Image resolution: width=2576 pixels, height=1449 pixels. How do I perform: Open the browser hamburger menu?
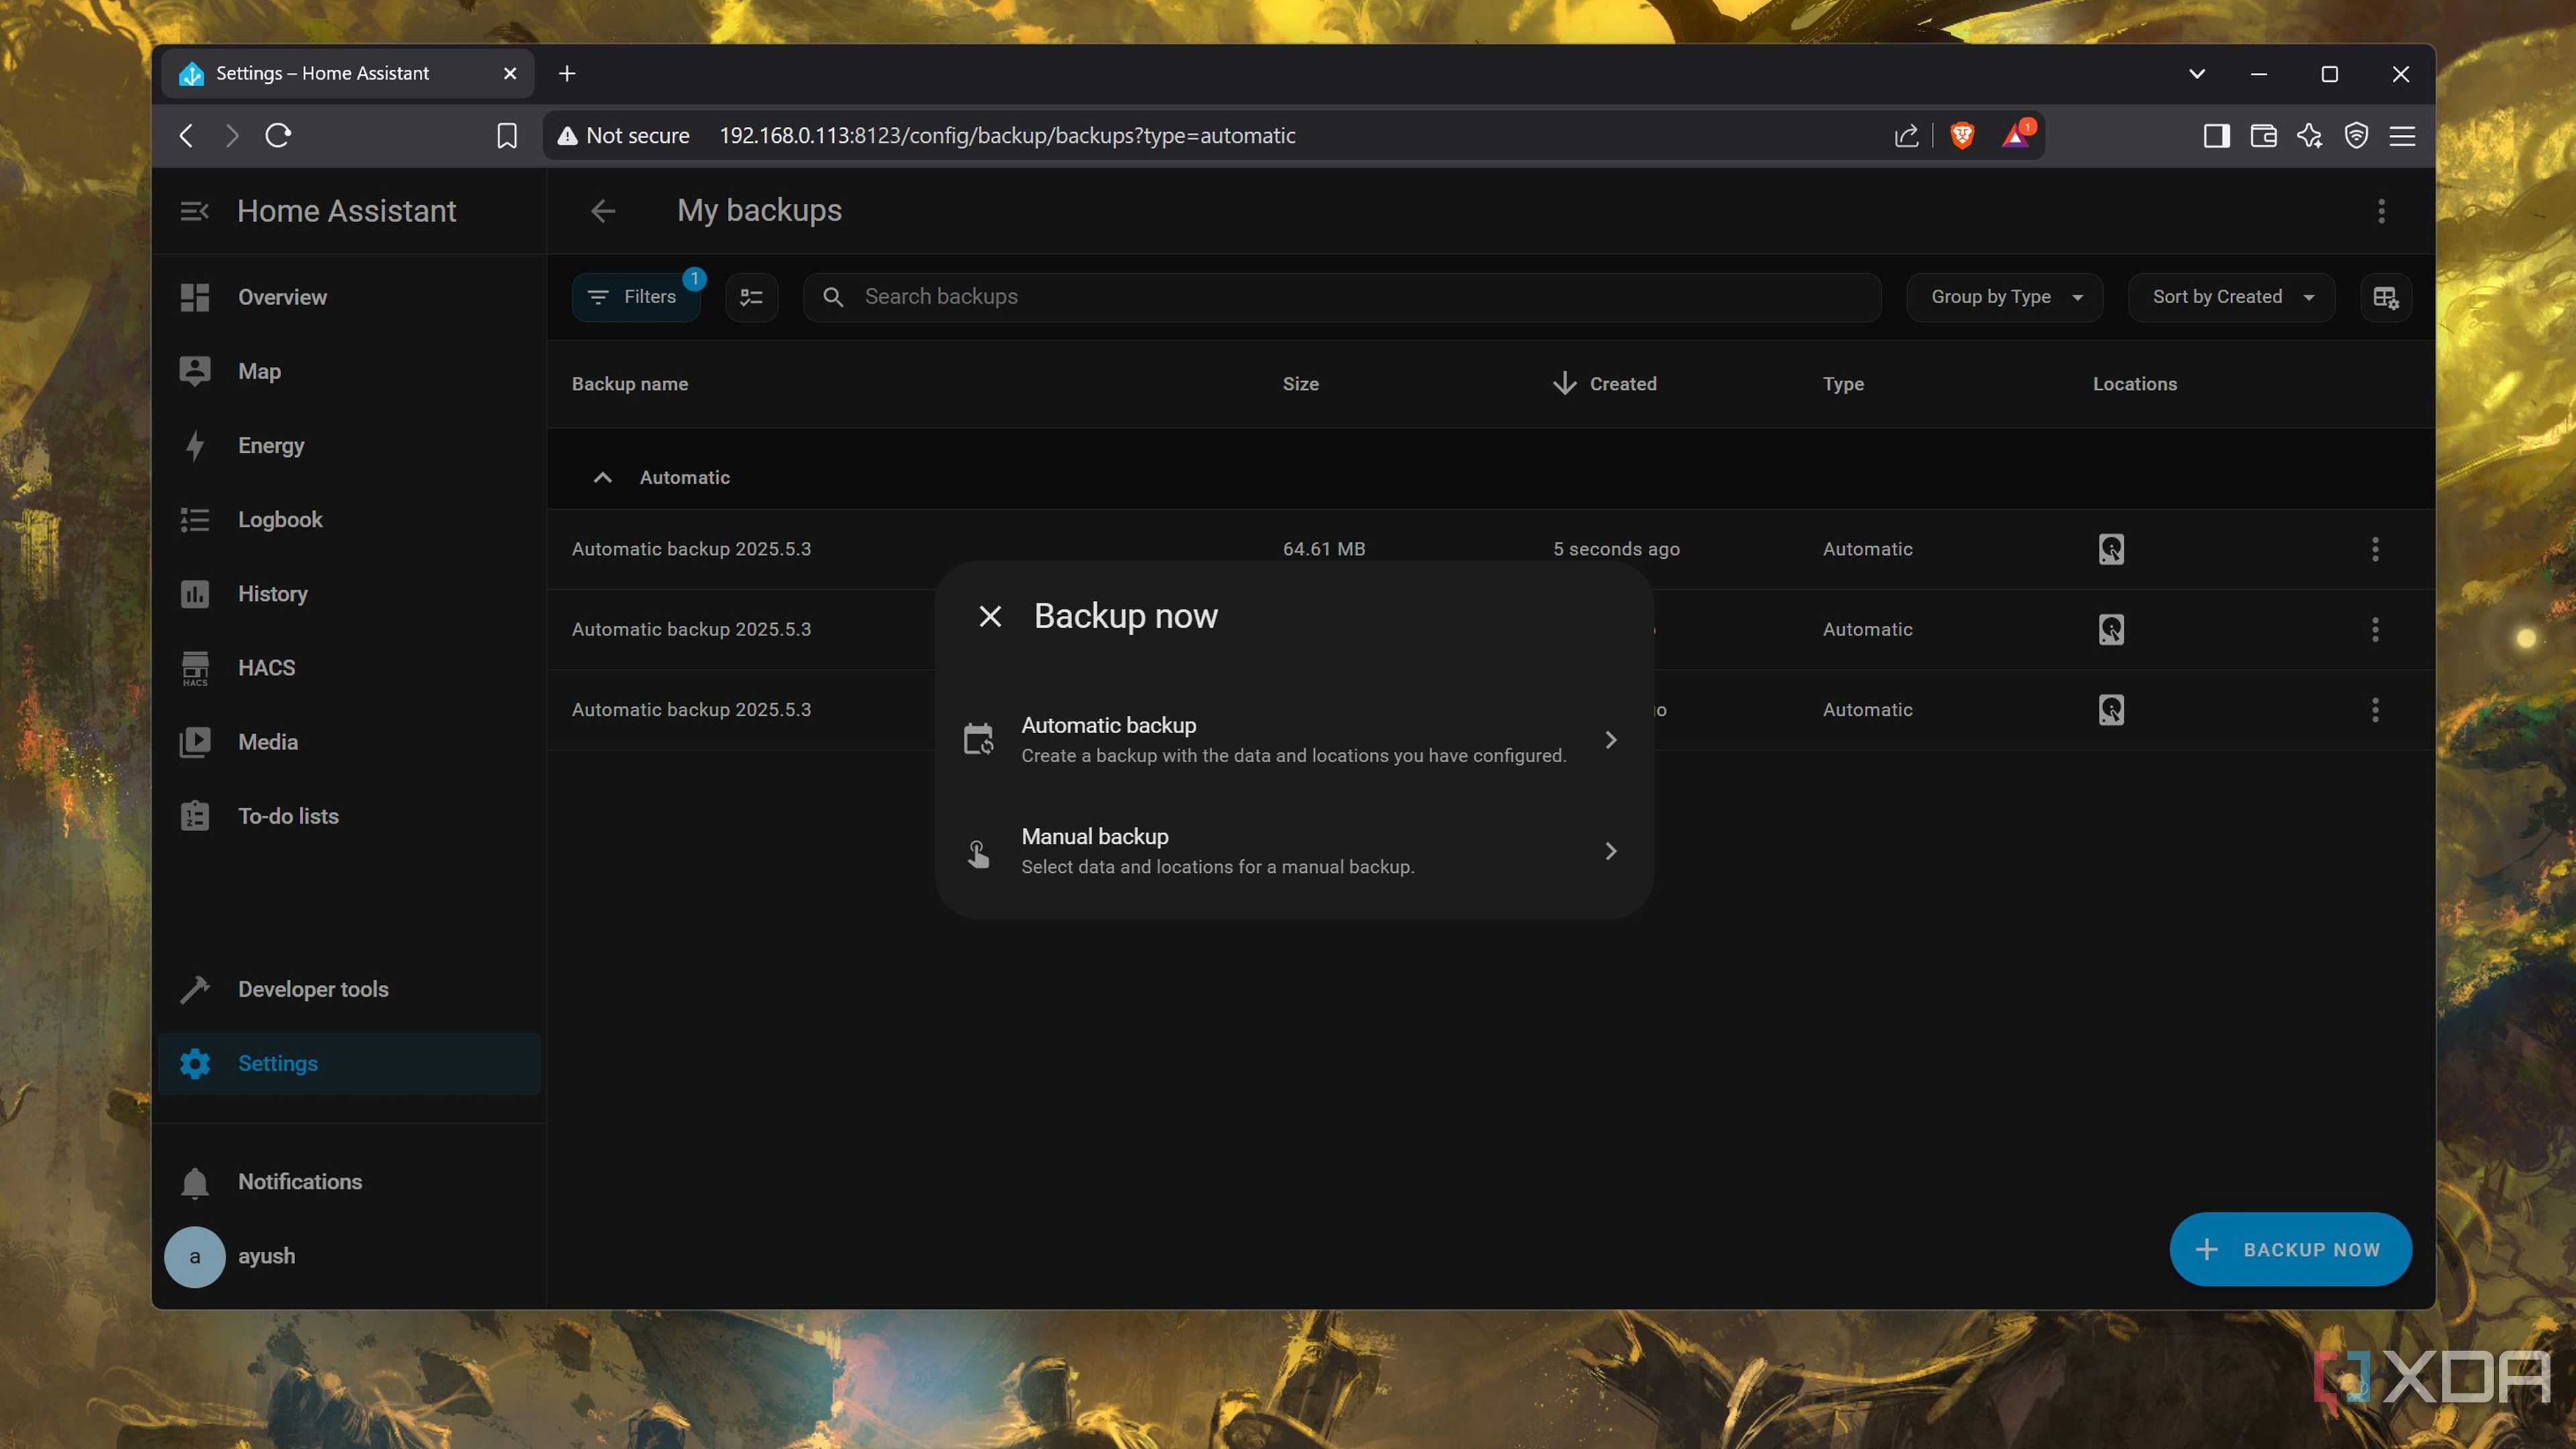point(2402,135)
